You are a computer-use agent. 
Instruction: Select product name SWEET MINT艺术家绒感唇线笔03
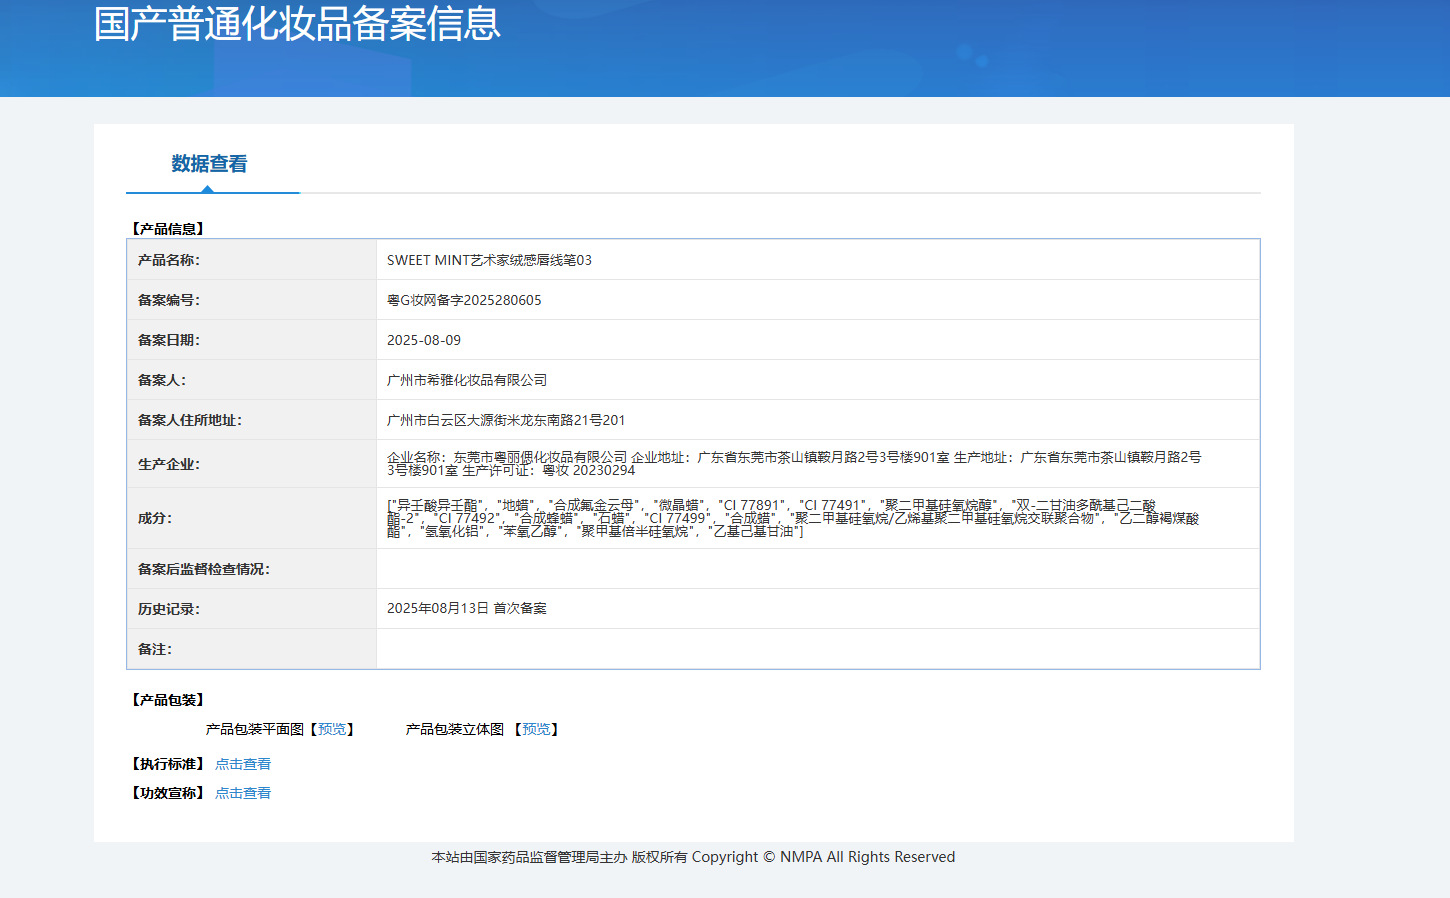489,260
